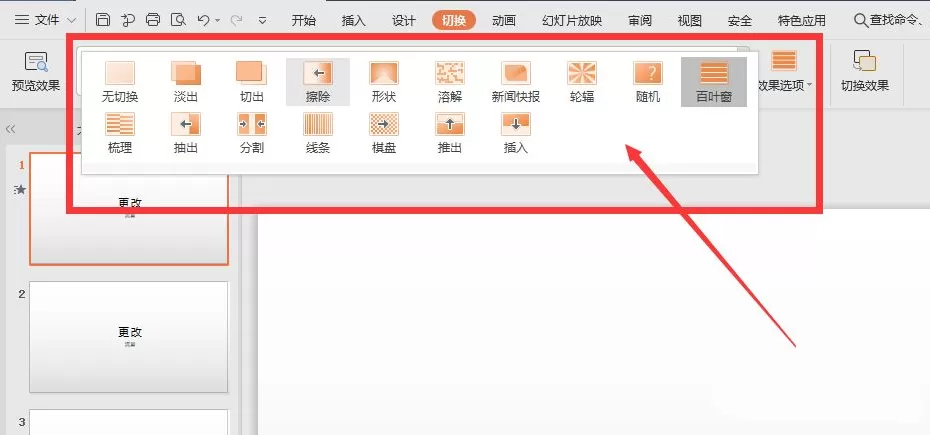
Task: Choose the 擦除 wipe transition
Action: [318, 82]
